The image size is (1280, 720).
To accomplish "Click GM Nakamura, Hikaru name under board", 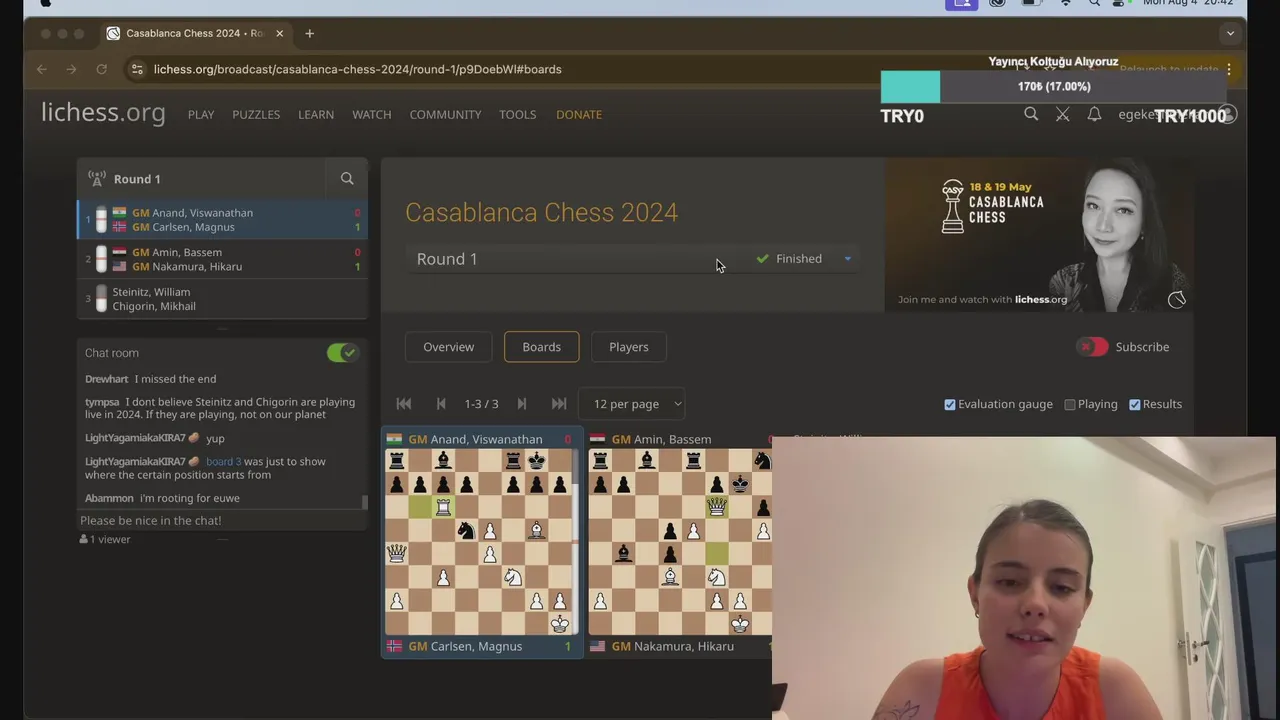I will click(x=672, y=646).
